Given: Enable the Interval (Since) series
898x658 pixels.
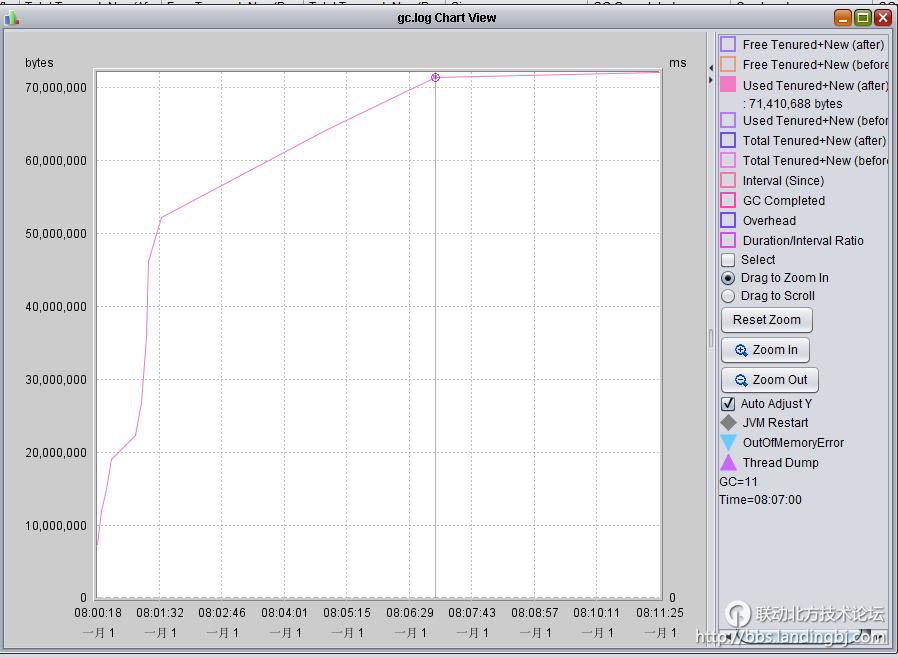Looking at the screenshot, I should [x=728, y=181].
